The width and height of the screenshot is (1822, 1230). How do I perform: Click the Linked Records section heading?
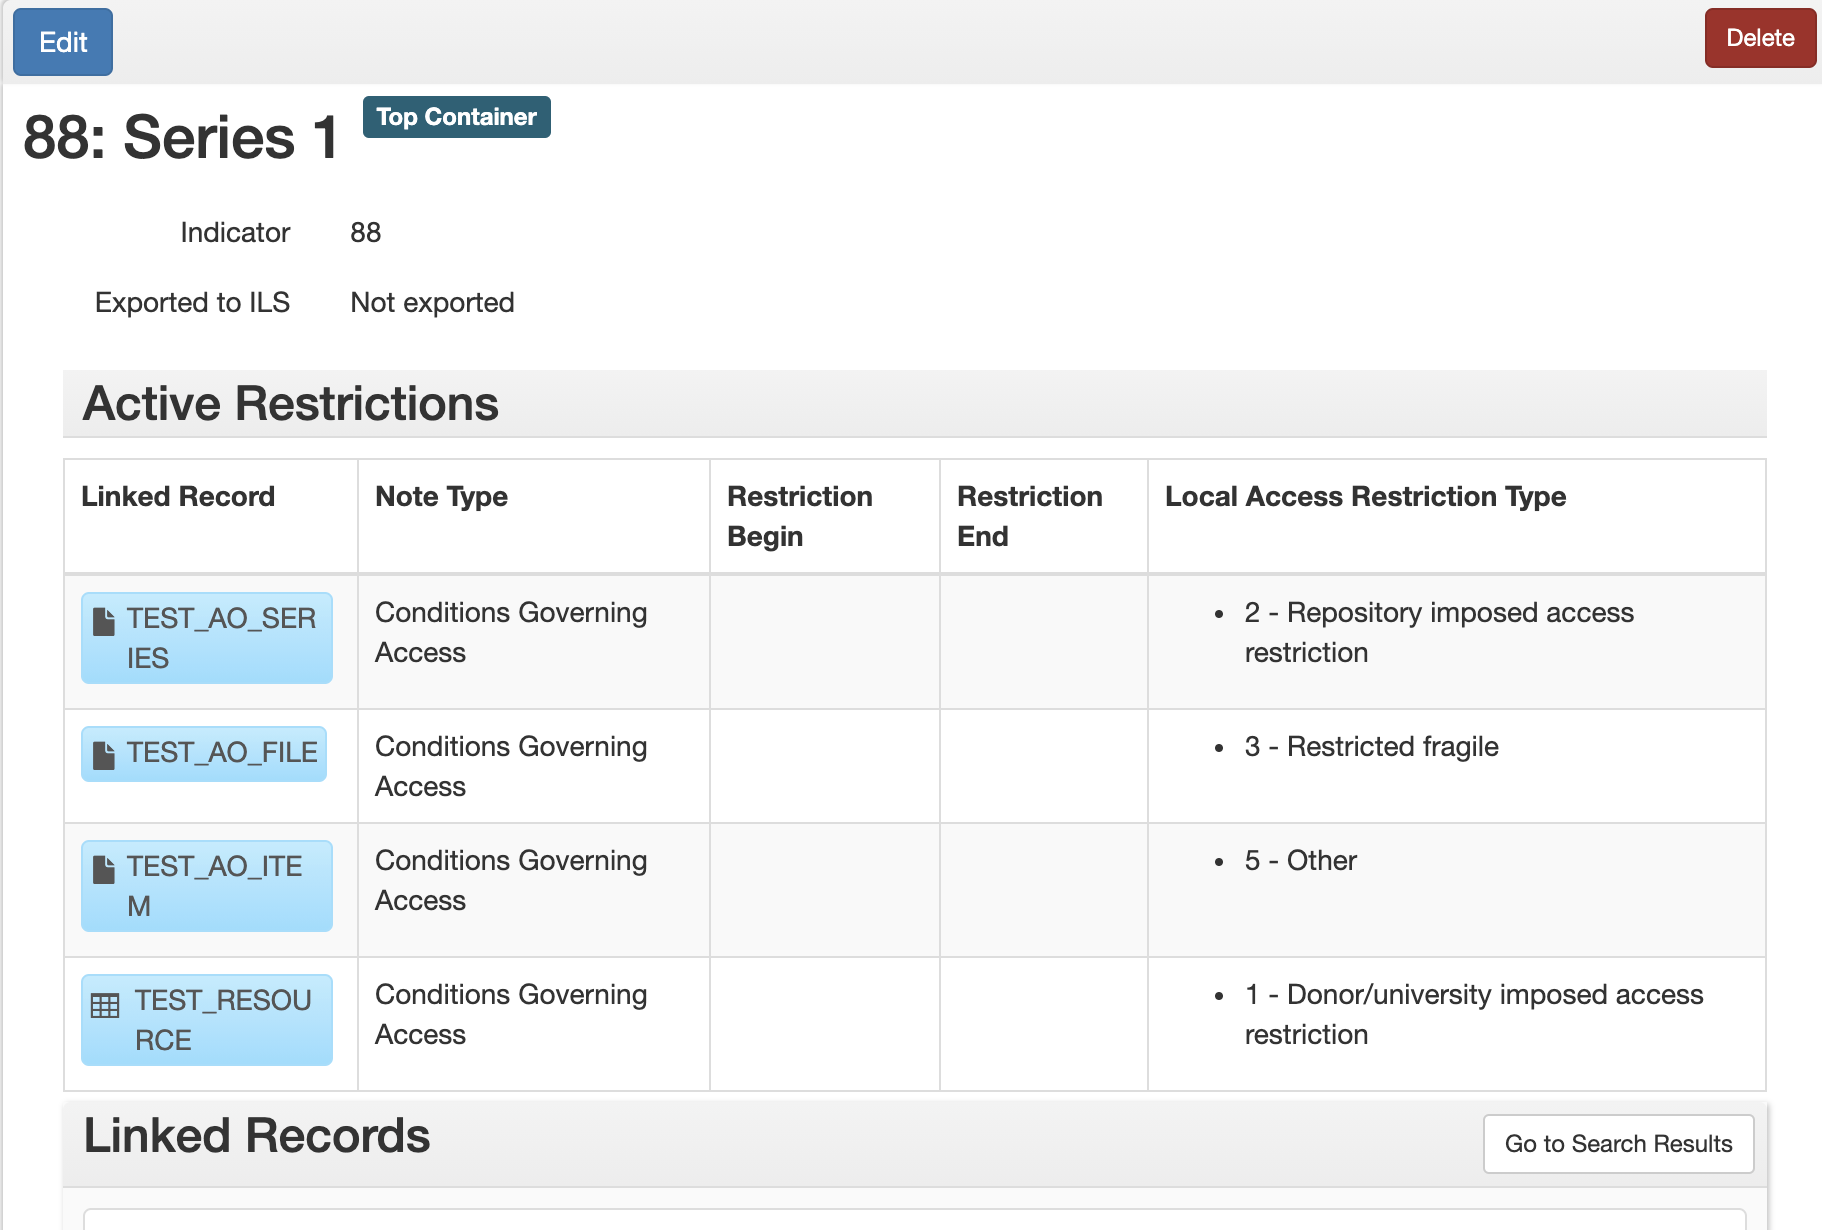(257, 1136)
